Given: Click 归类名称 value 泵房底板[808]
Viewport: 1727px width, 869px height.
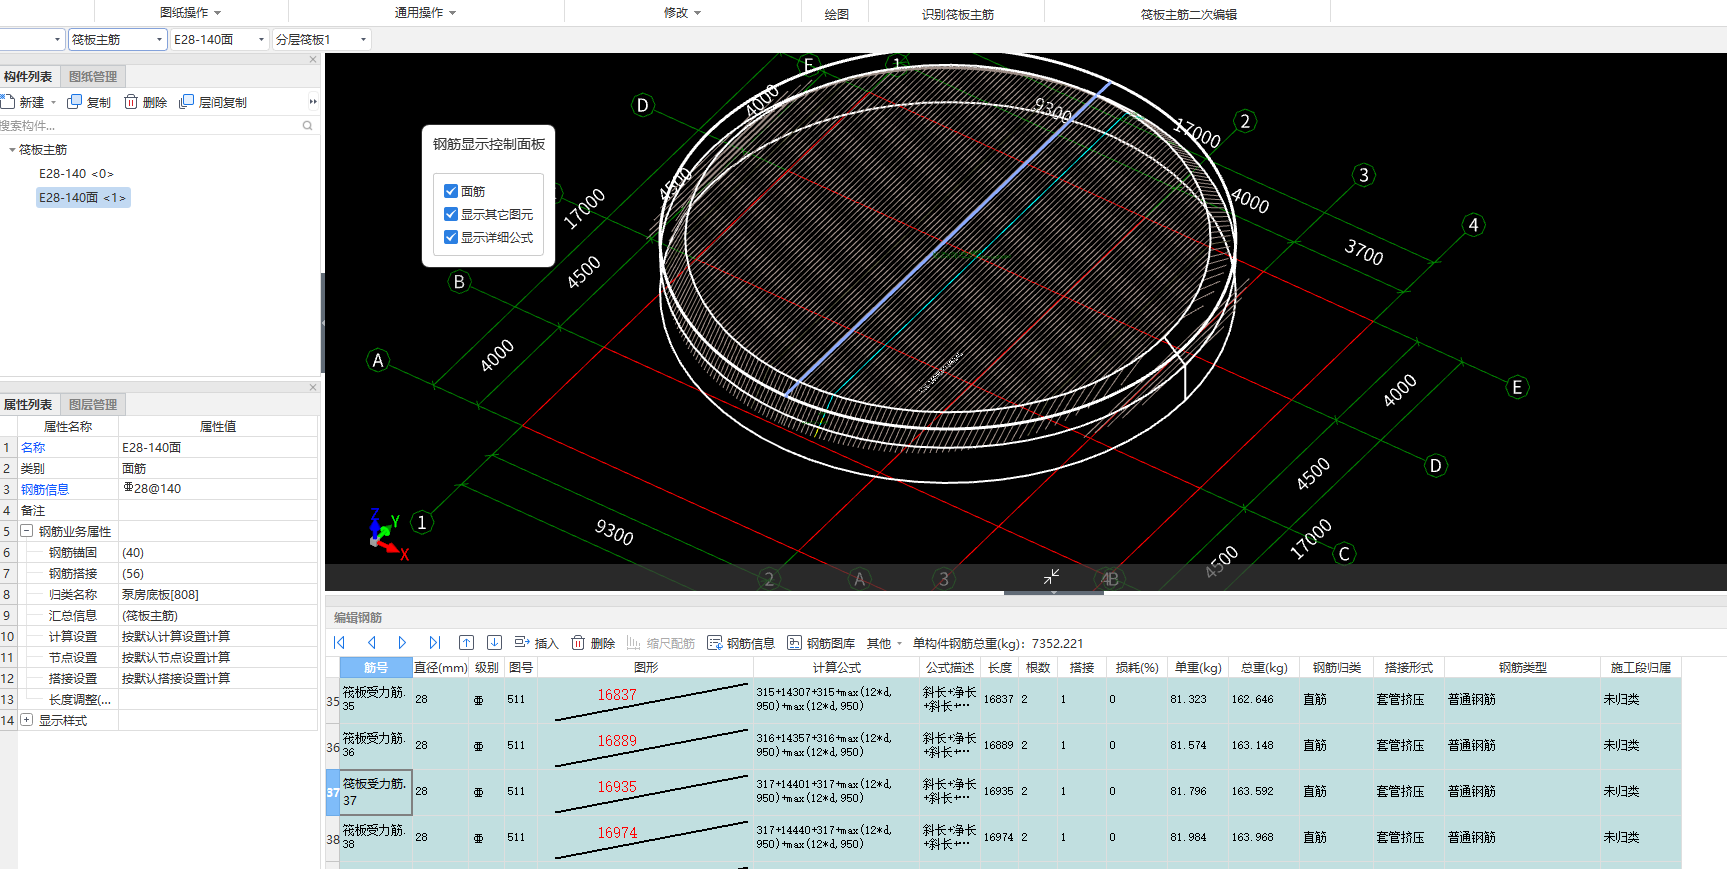Looking at the screenshot, I should 217,594.
